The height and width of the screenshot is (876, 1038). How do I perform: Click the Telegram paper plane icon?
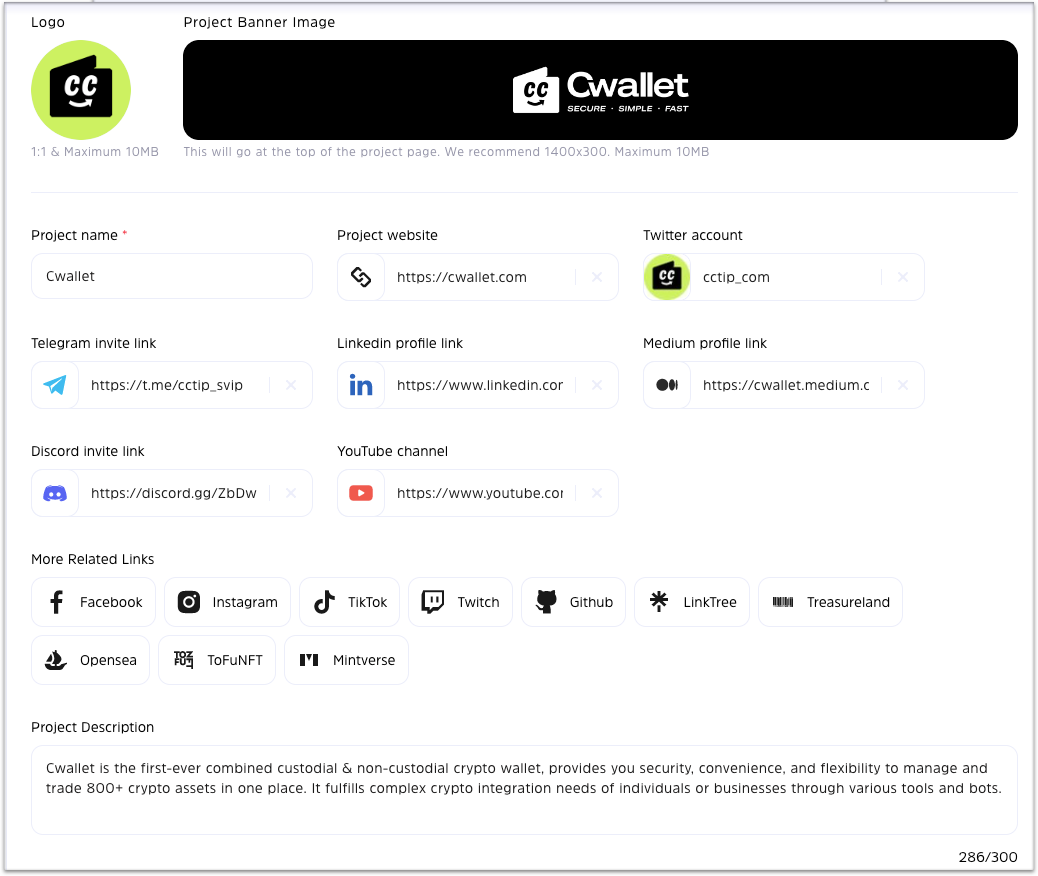coord(55,385)
